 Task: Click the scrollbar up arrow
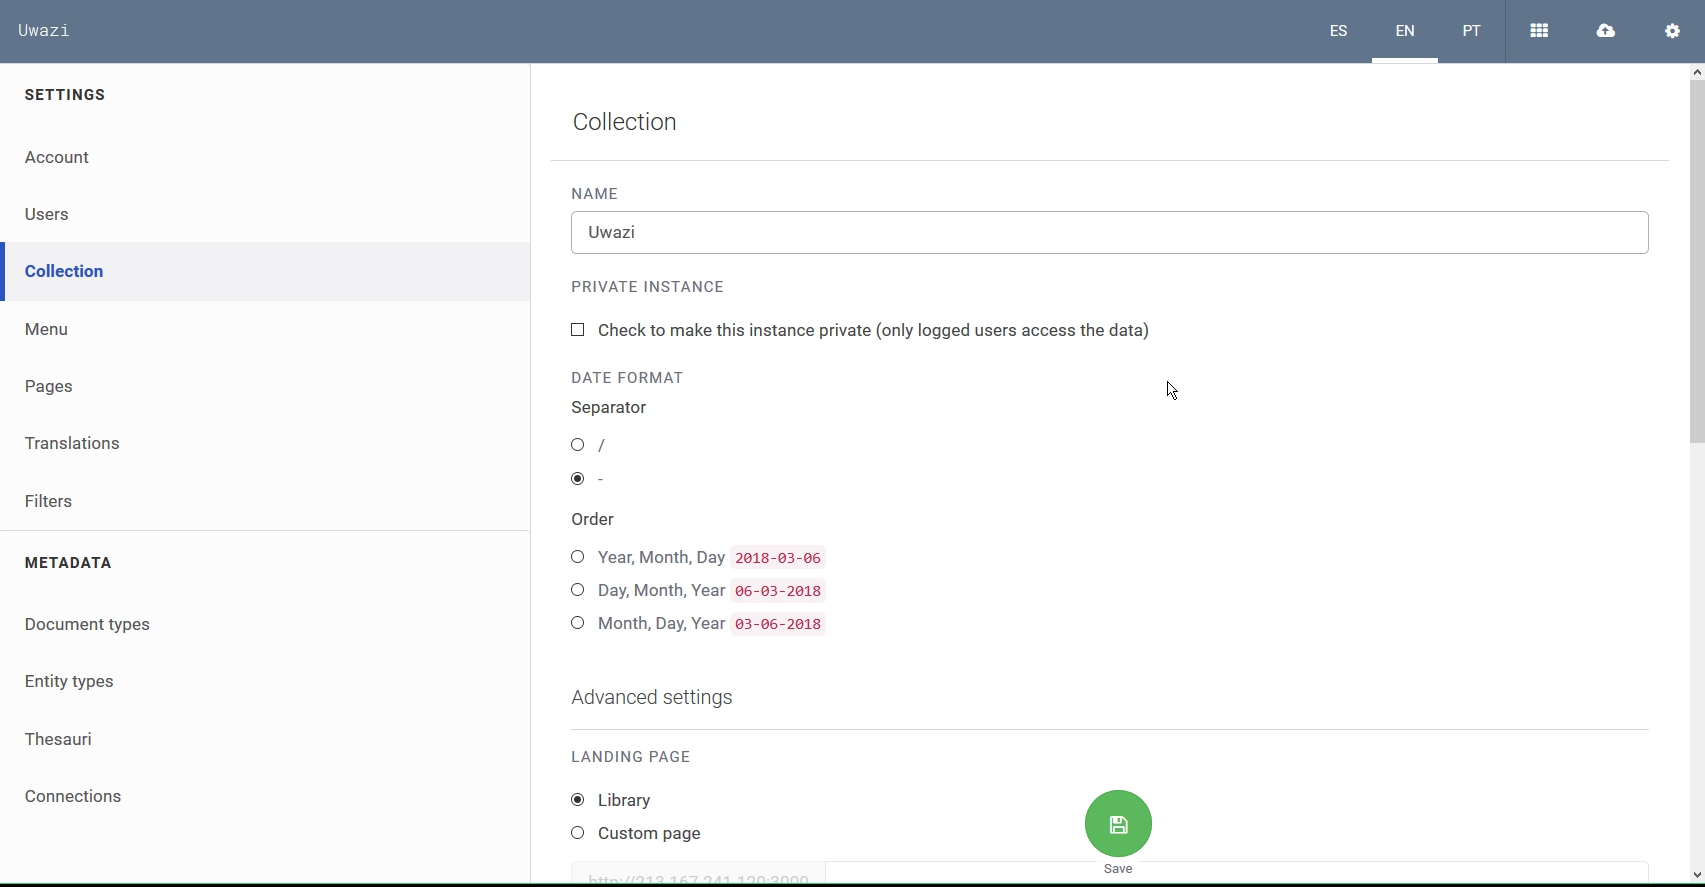pyautogui.click(x=1697, y=72)
